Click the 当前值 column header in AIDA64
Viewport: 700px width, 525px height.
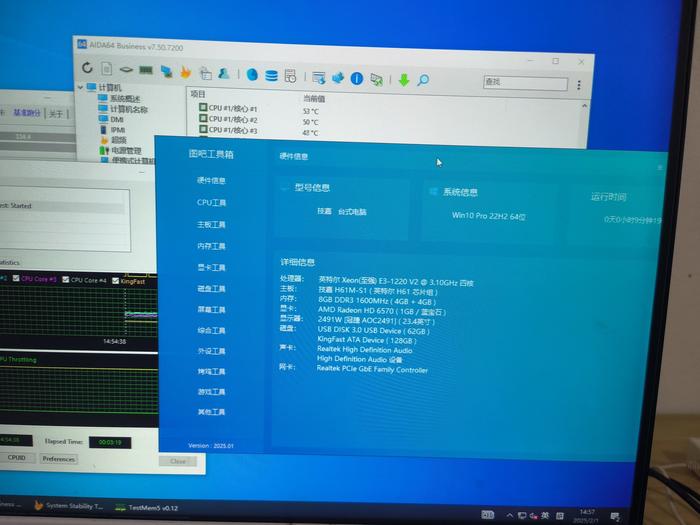[314, 99]
